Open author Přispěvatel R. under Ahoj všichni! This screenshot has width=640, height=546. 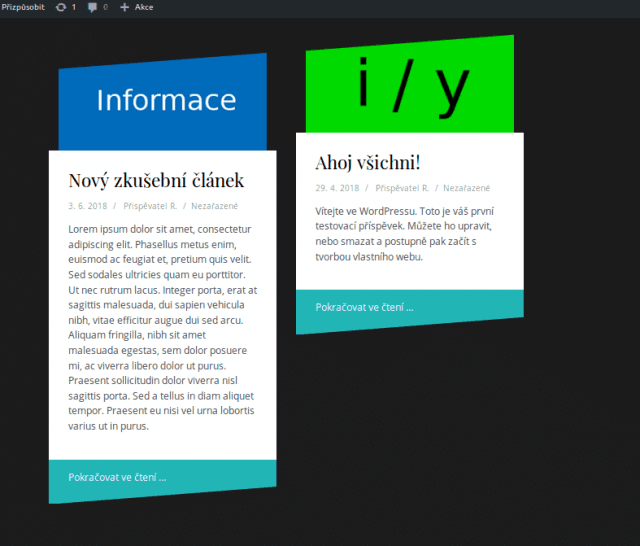tap(402, 188)
